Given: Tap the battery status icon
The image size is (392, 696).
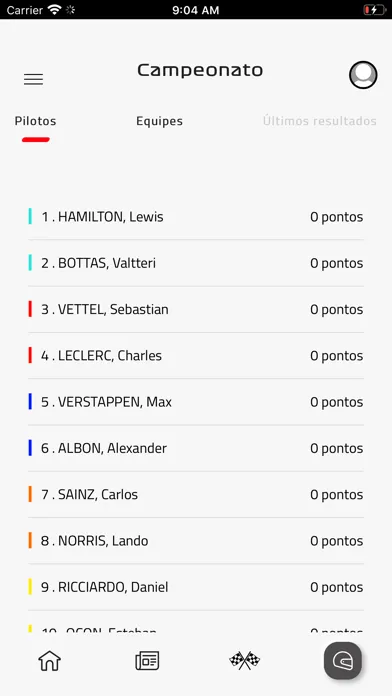Looking at the screenshot, I should tap(375, 10).
